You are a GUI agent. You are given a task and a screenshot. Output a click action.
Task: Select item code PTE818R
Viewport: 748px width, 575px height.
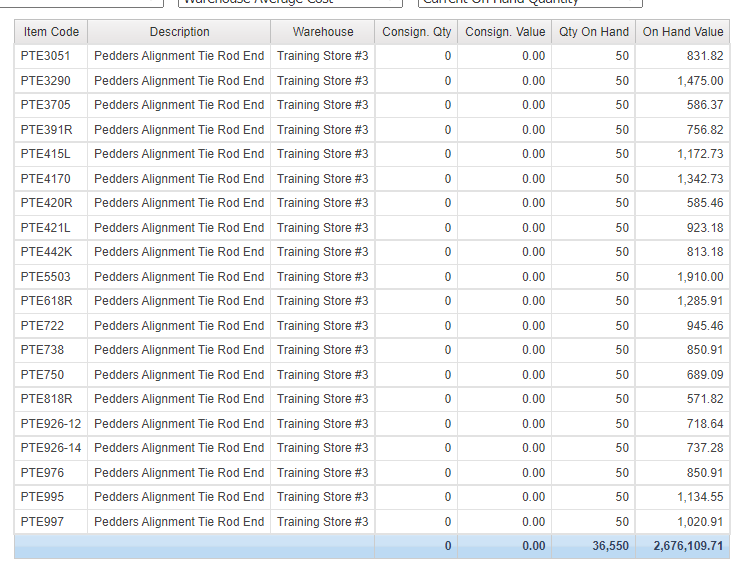[46, 399]
